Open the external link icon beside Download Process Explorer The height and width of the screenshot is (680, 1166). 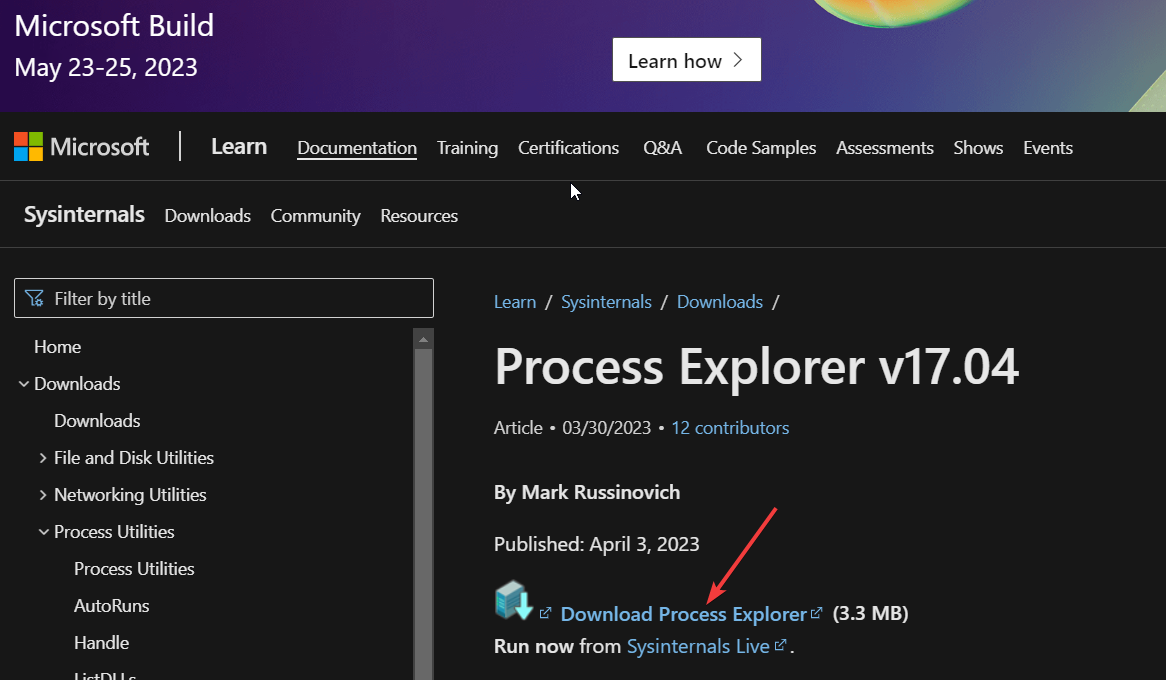tap(817, 611)
